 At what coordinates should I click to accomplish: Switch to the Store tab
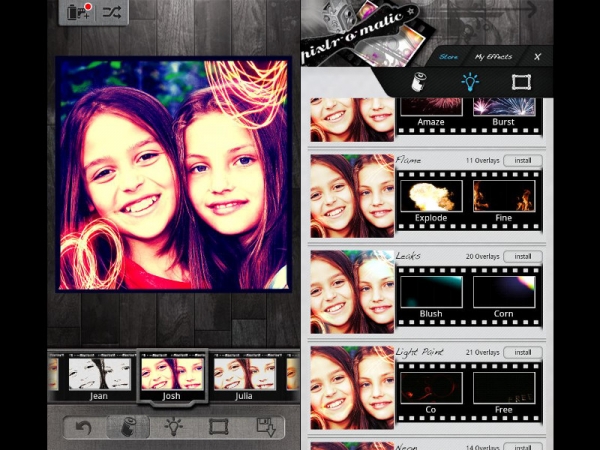click(x=448, y=57)
